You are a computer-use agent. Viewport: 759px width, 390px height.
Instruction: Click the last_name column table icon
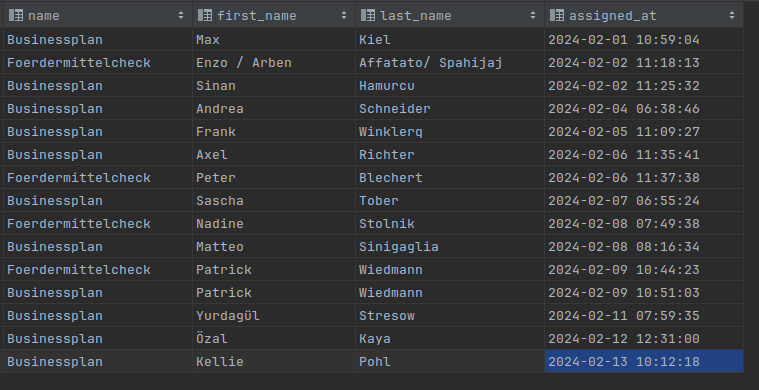click(368, 15)
